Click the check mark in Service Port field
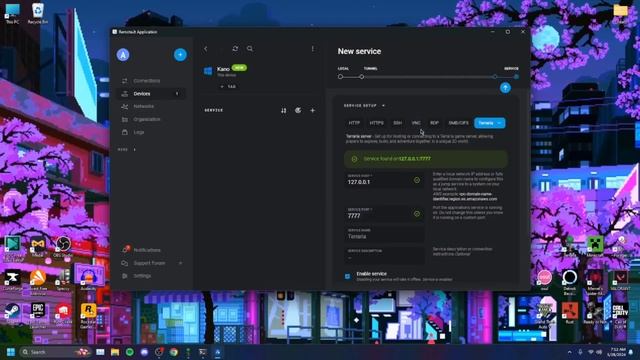 point(417,213)
